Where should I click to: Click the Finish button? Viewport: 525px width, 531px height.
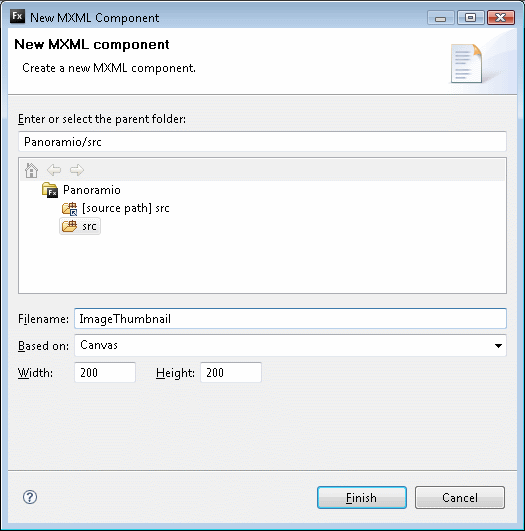point(362,497)
